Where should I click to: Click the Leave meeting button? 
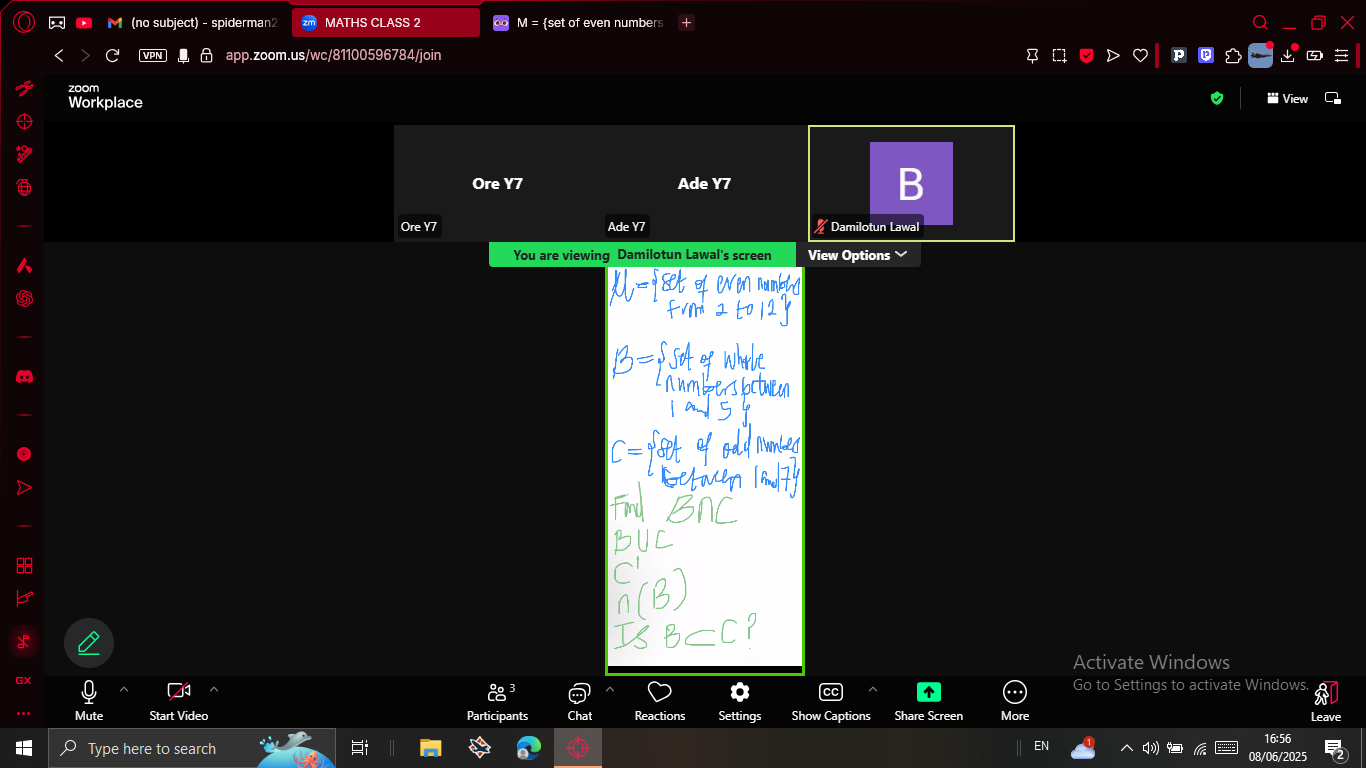(x=1326, y=701)
